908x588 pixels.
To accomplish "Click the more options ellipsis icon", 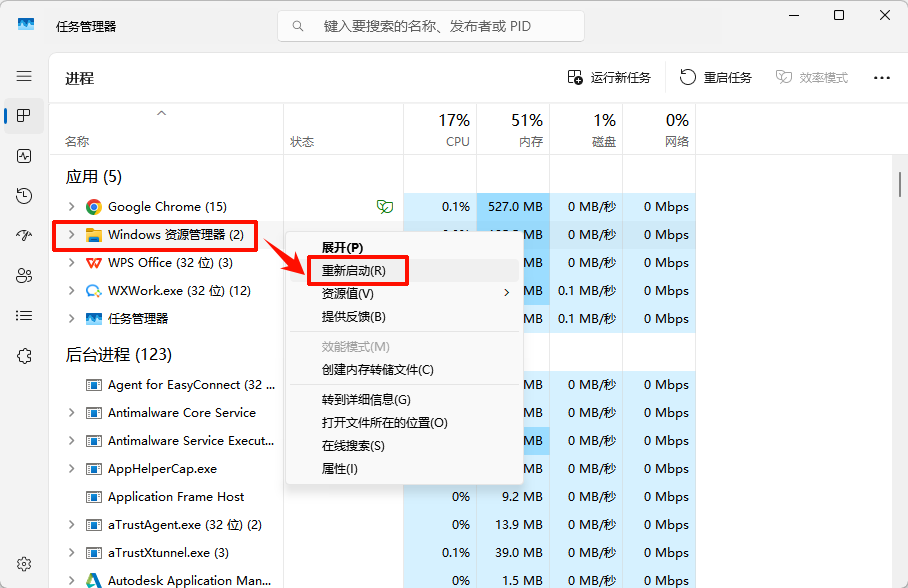I will (x=881, y=77).
